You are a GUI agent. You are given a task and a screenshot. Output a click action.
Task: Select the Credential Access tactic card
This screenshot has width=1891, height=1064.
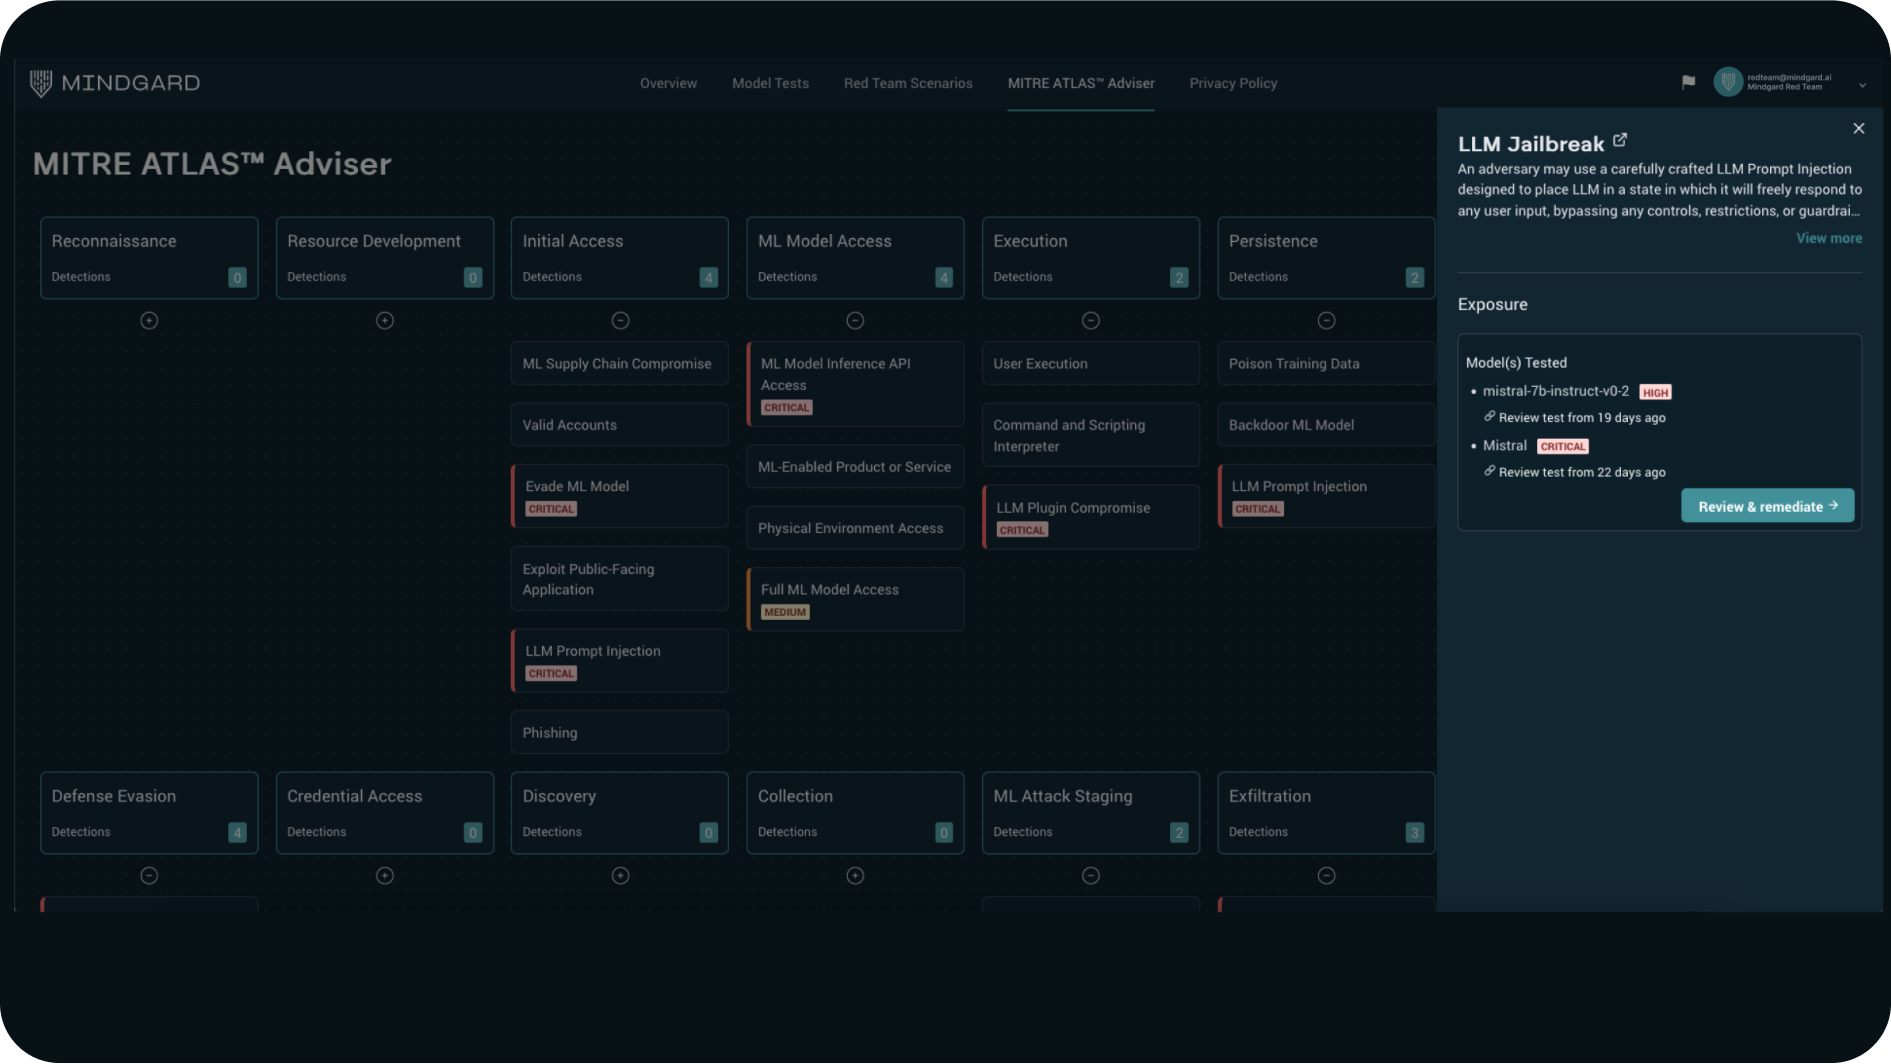[385, 813]
